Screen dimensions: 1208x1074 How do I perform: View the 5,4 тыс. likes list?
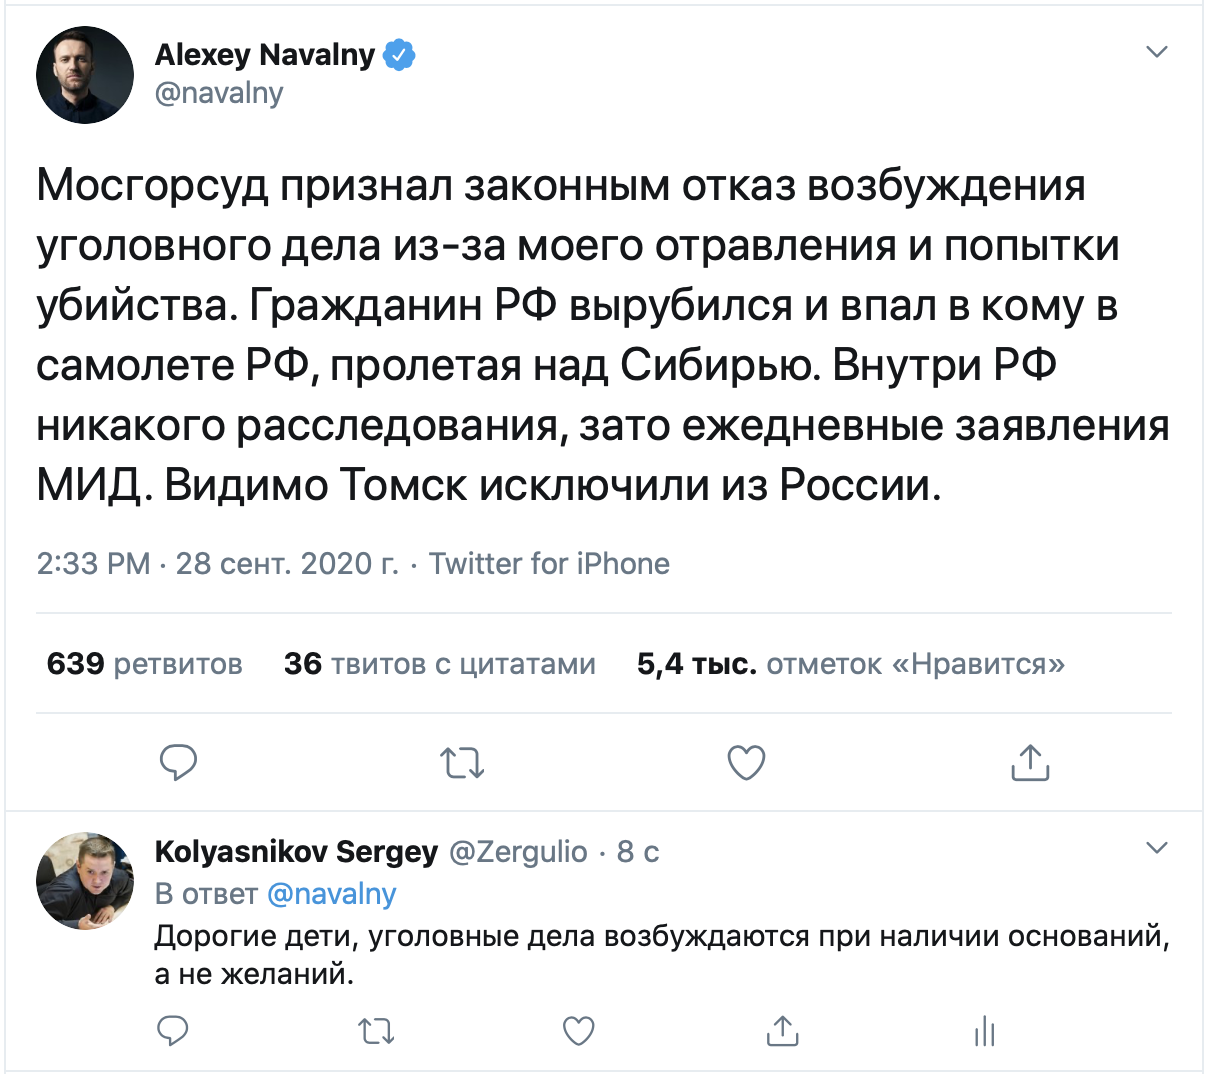[850, 664]
